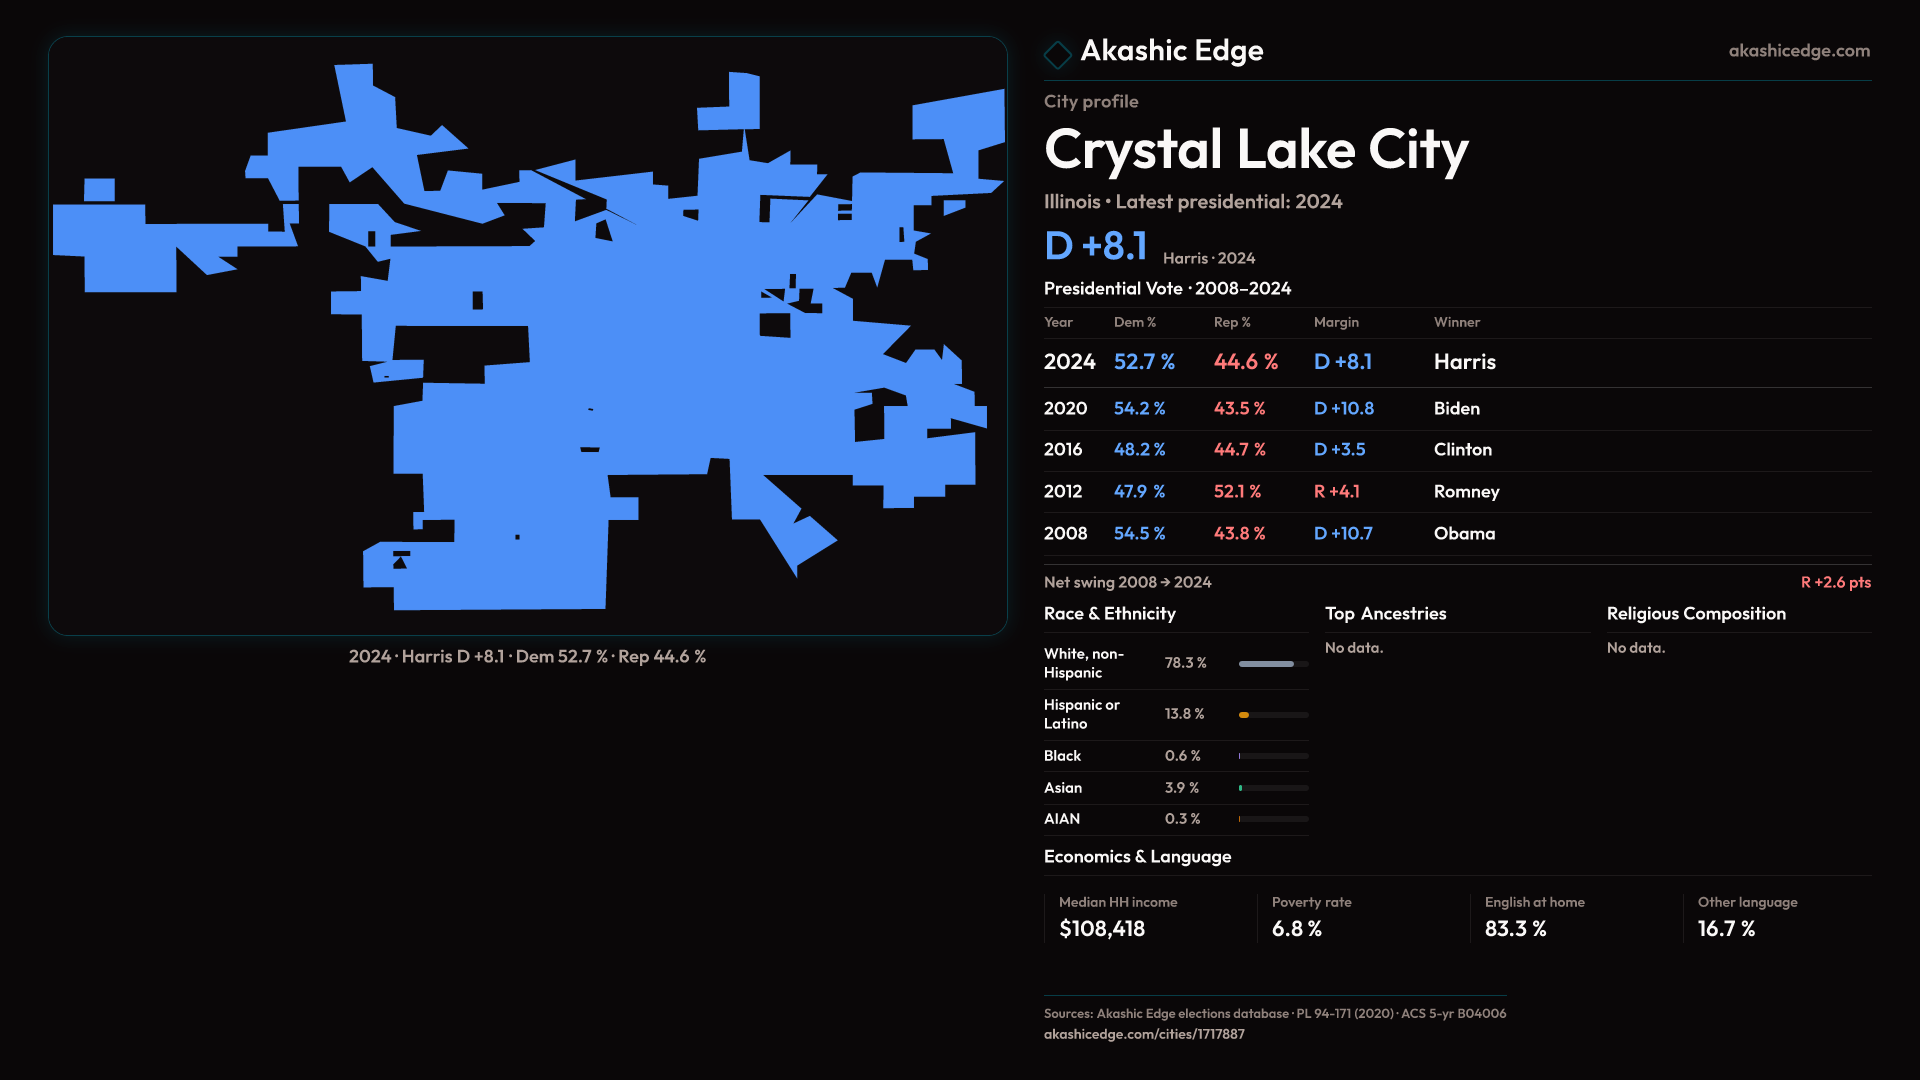This screenshot has height=1080, width=1920.
Task: Click the Other language stat card
Action: click(1746, 917)
